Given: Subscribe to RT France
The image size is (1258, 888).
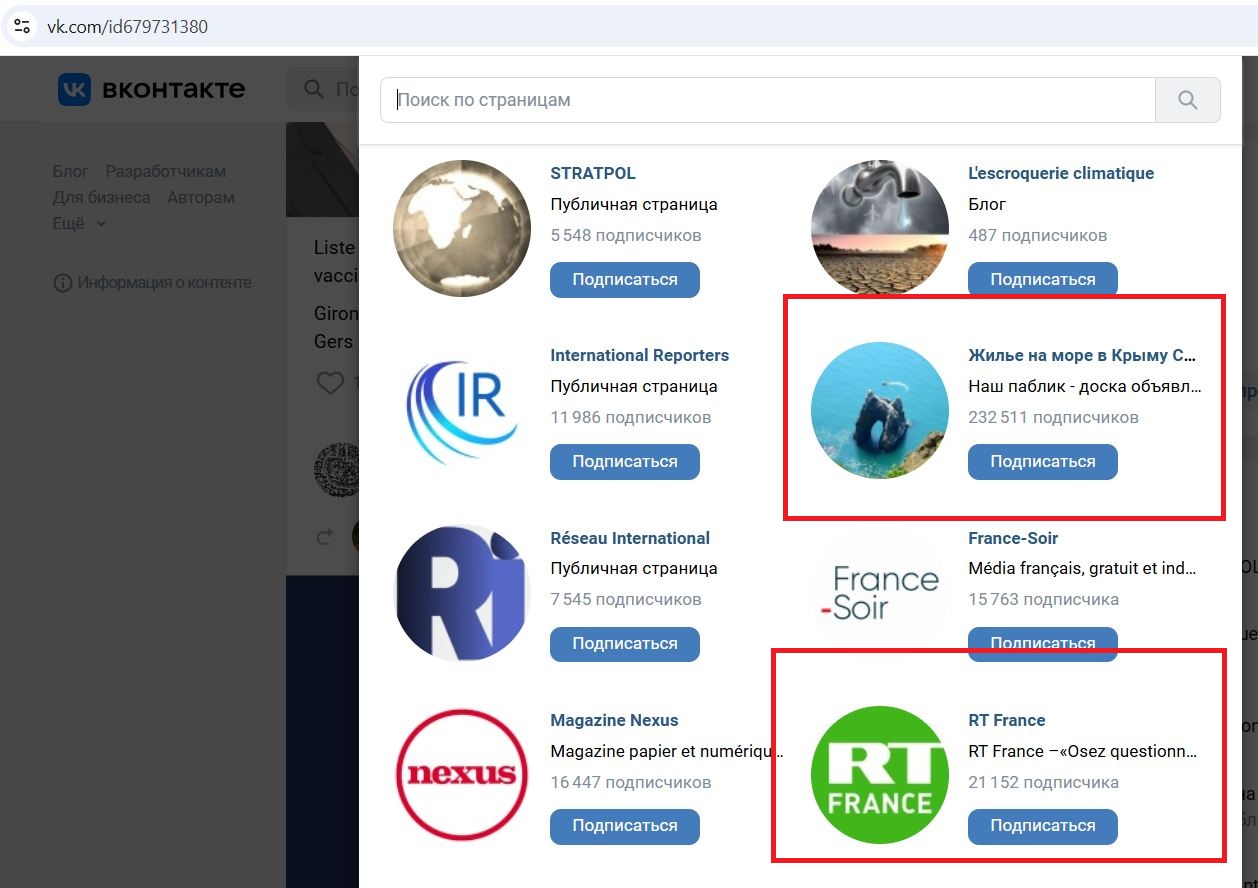Looking at the screenshot, I should click(x=1043, y=826).
